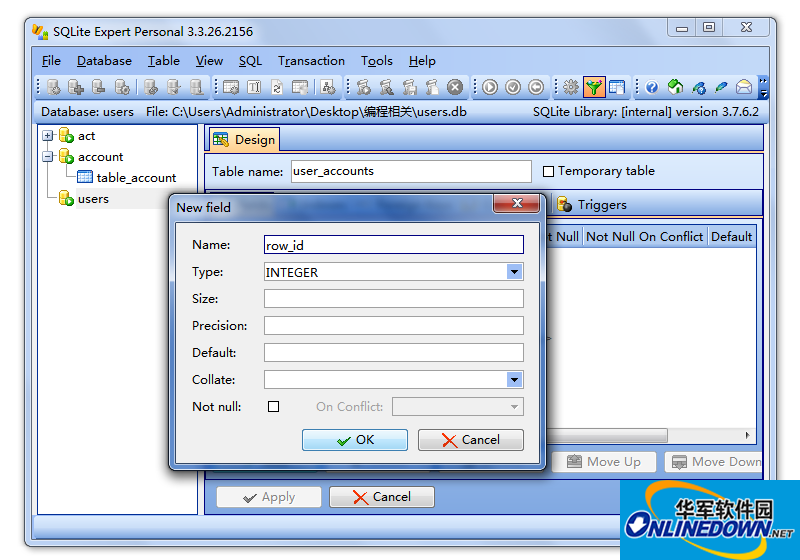Open the On Conflict dropdown
800x560 pixels.
point(458,406)
